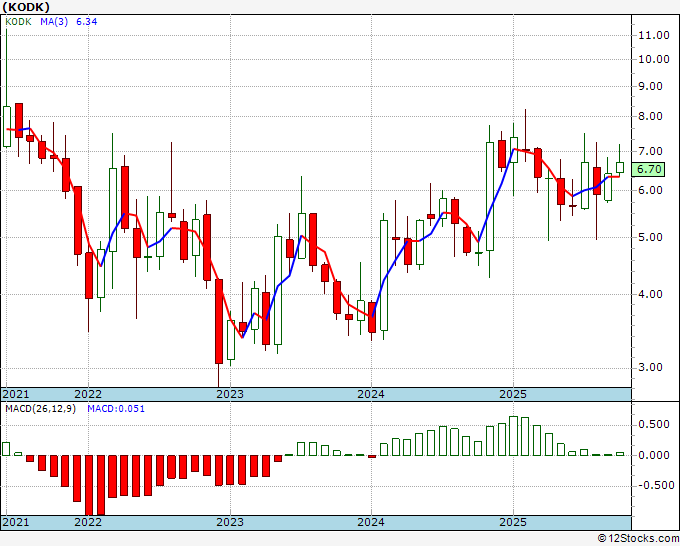The image size is (680, 546).
Task: Click the MACD:0.051 value label
Action: [x=116, y=409]
